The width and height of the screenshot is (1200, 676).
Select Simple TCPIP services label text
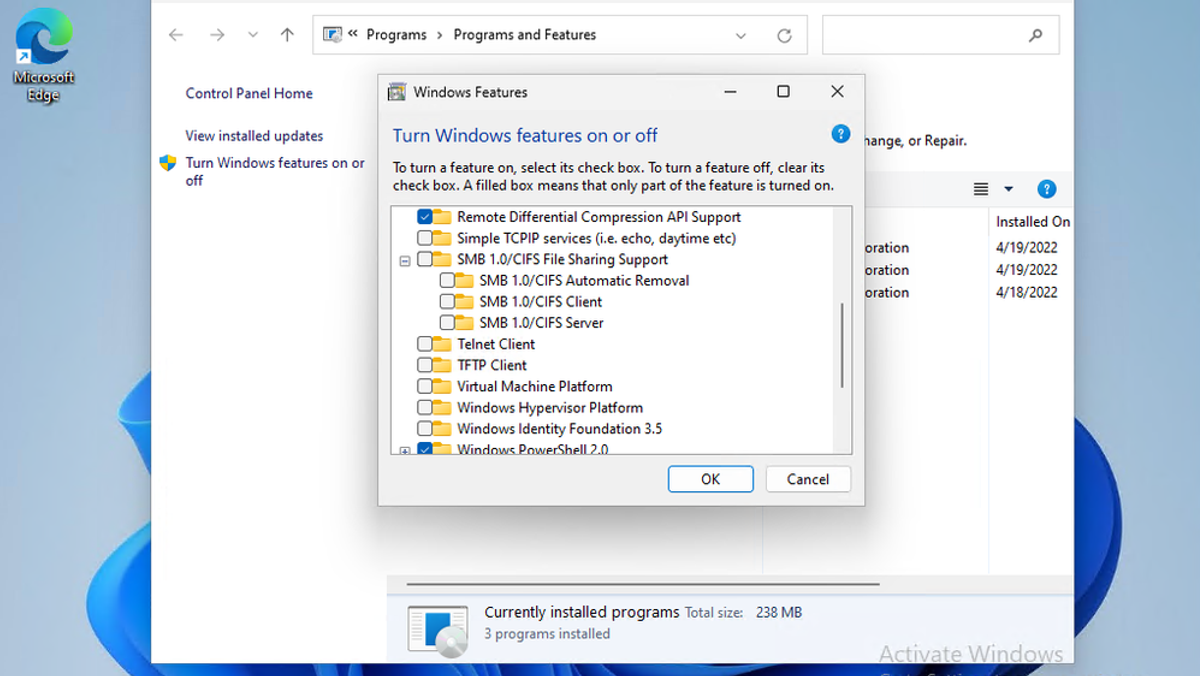tap(596, 238)
